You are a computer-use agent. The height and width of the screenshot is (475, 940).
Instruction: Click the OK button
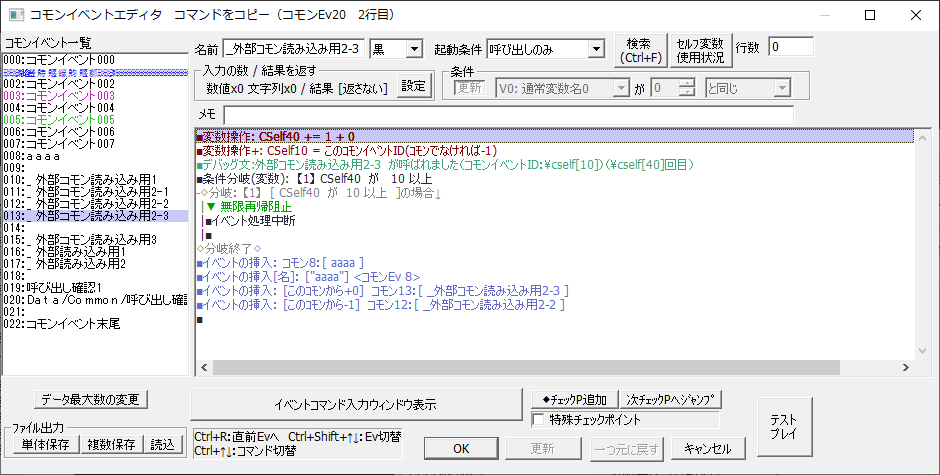pyautogui.click(x=462, y=449)
